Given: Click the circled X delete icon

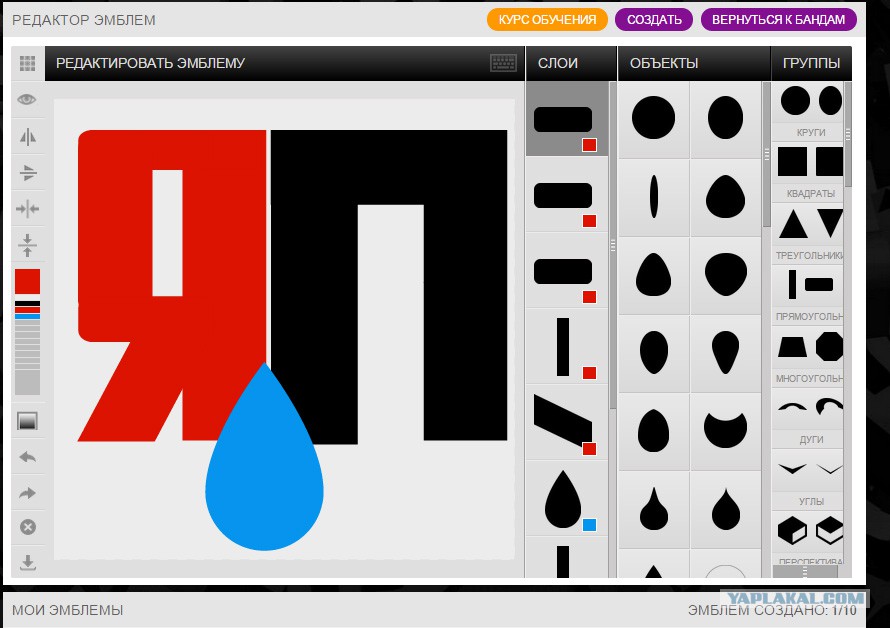Looking at the screenshot, I should click(x=27, y=527).
